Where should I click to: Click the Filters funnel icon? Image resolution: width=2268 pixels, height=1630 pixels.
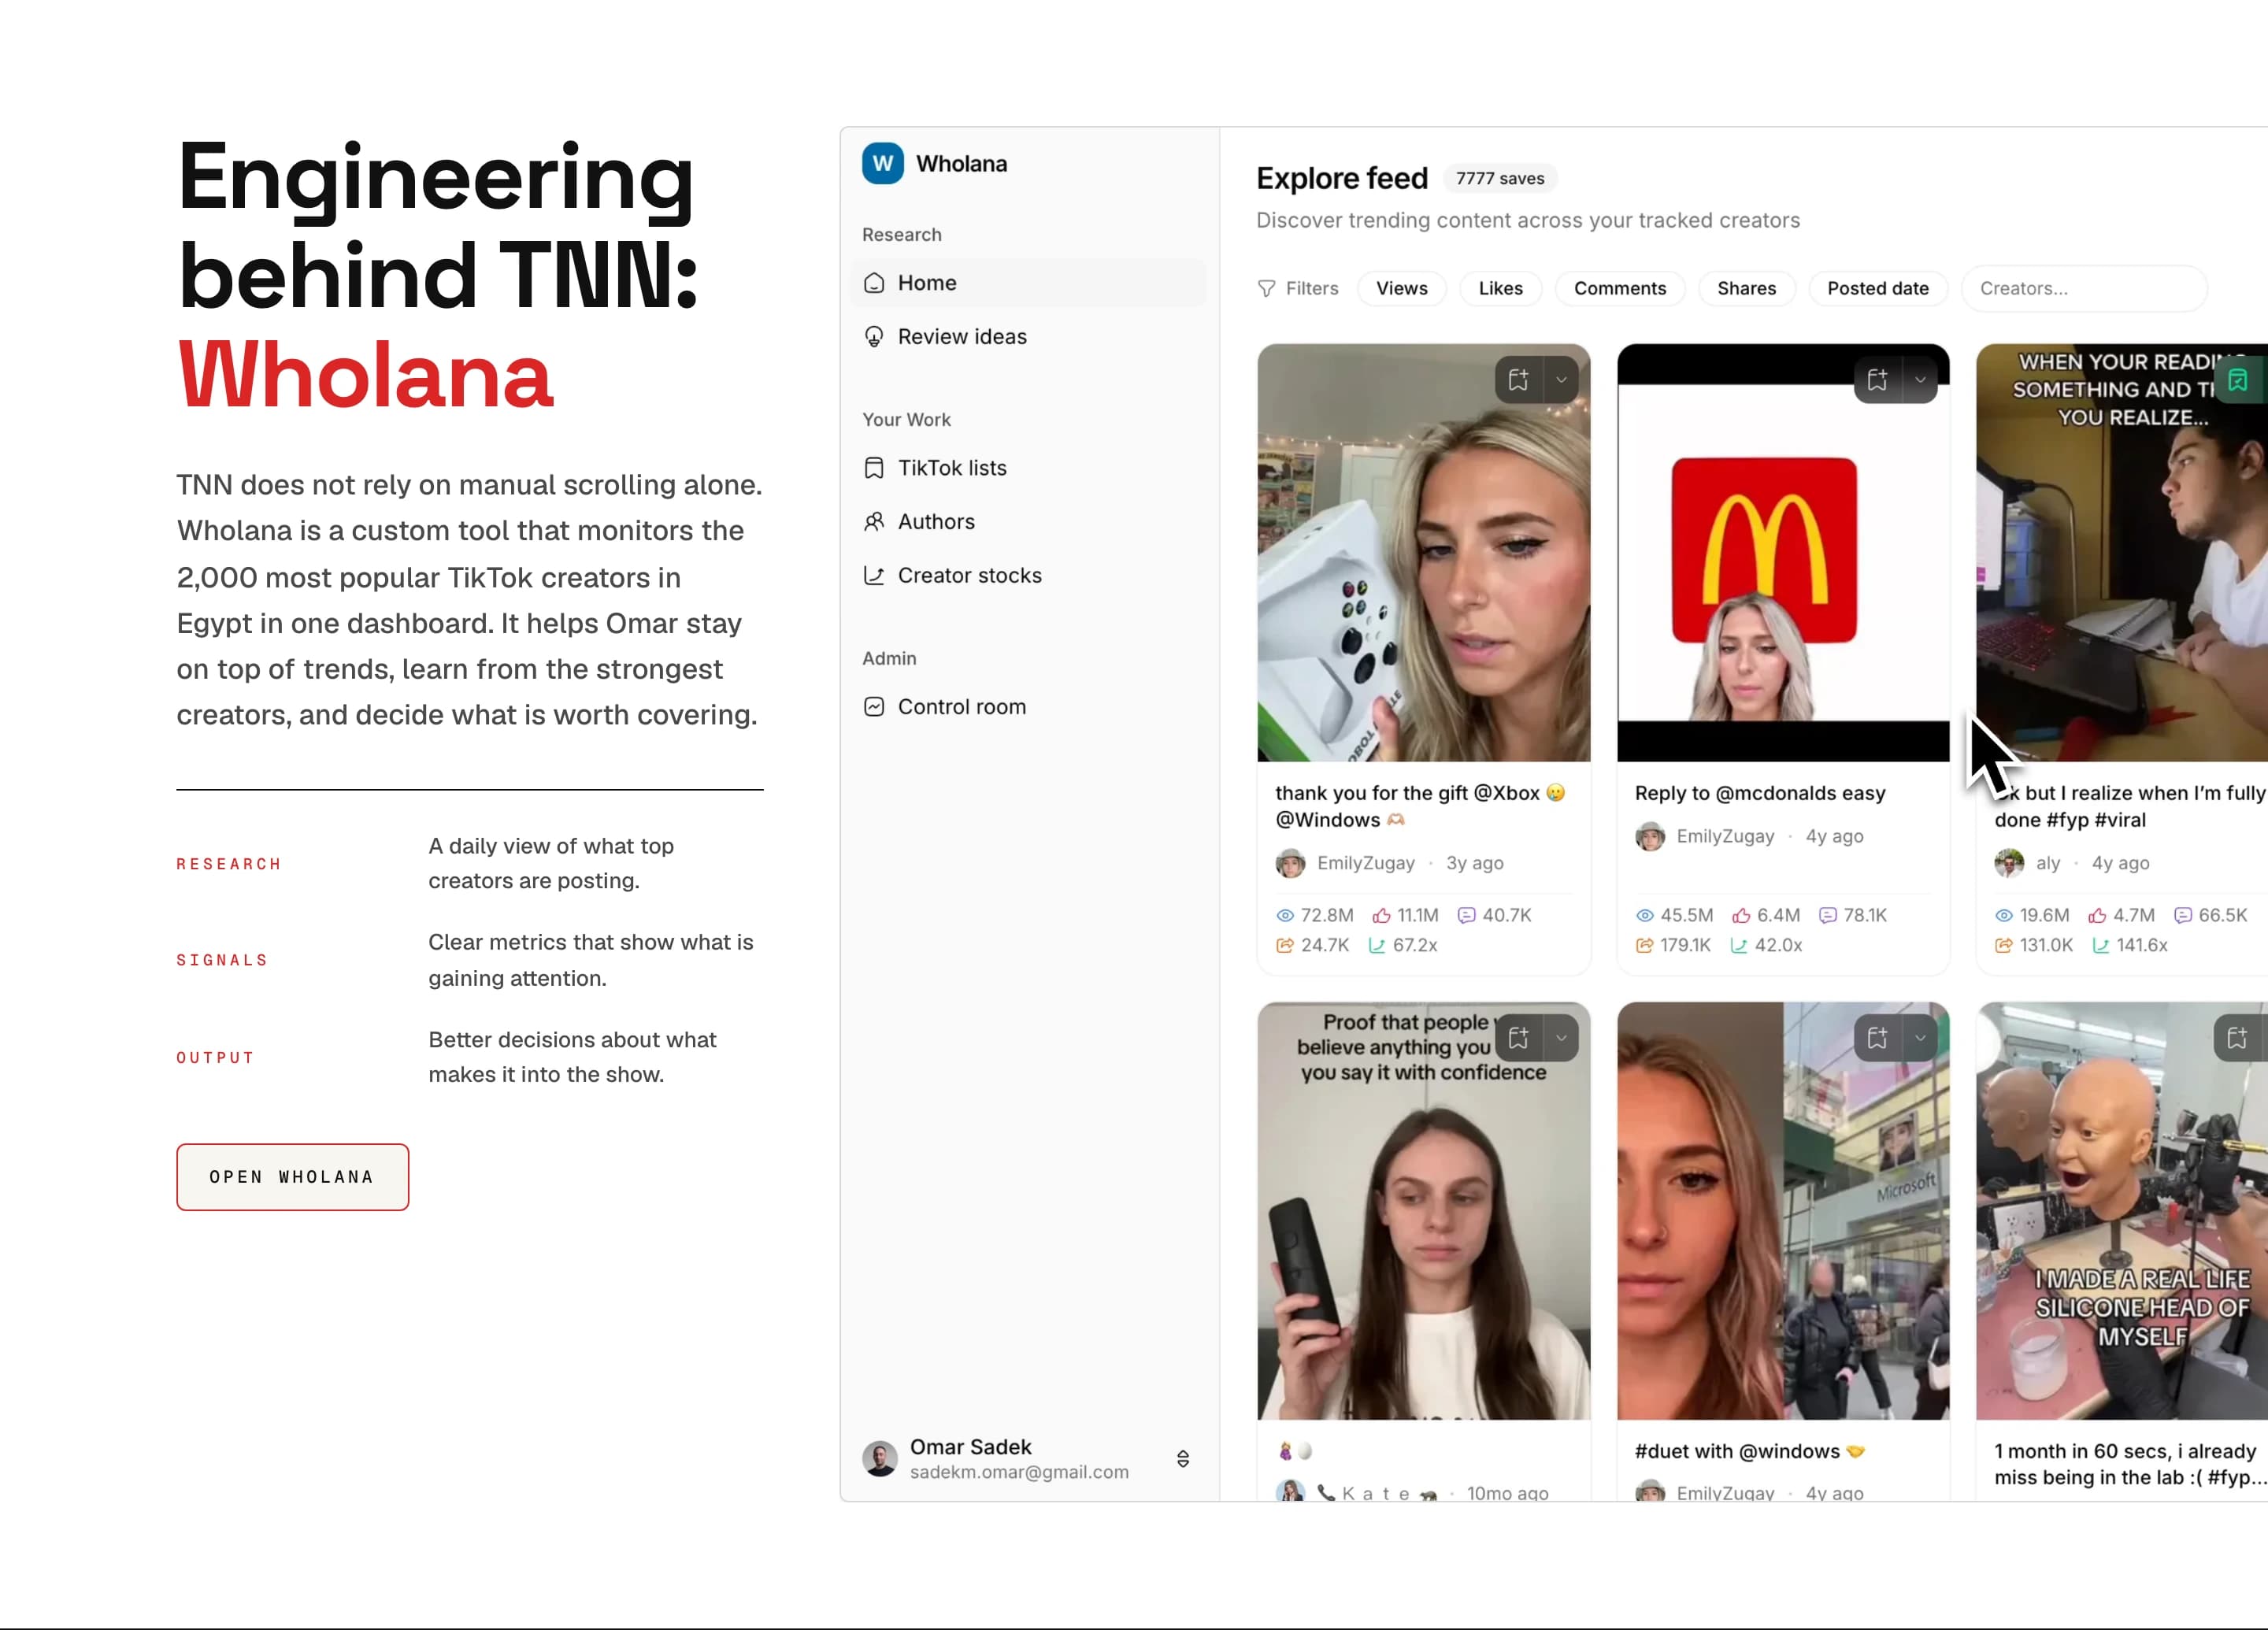tap(1266, 288)
